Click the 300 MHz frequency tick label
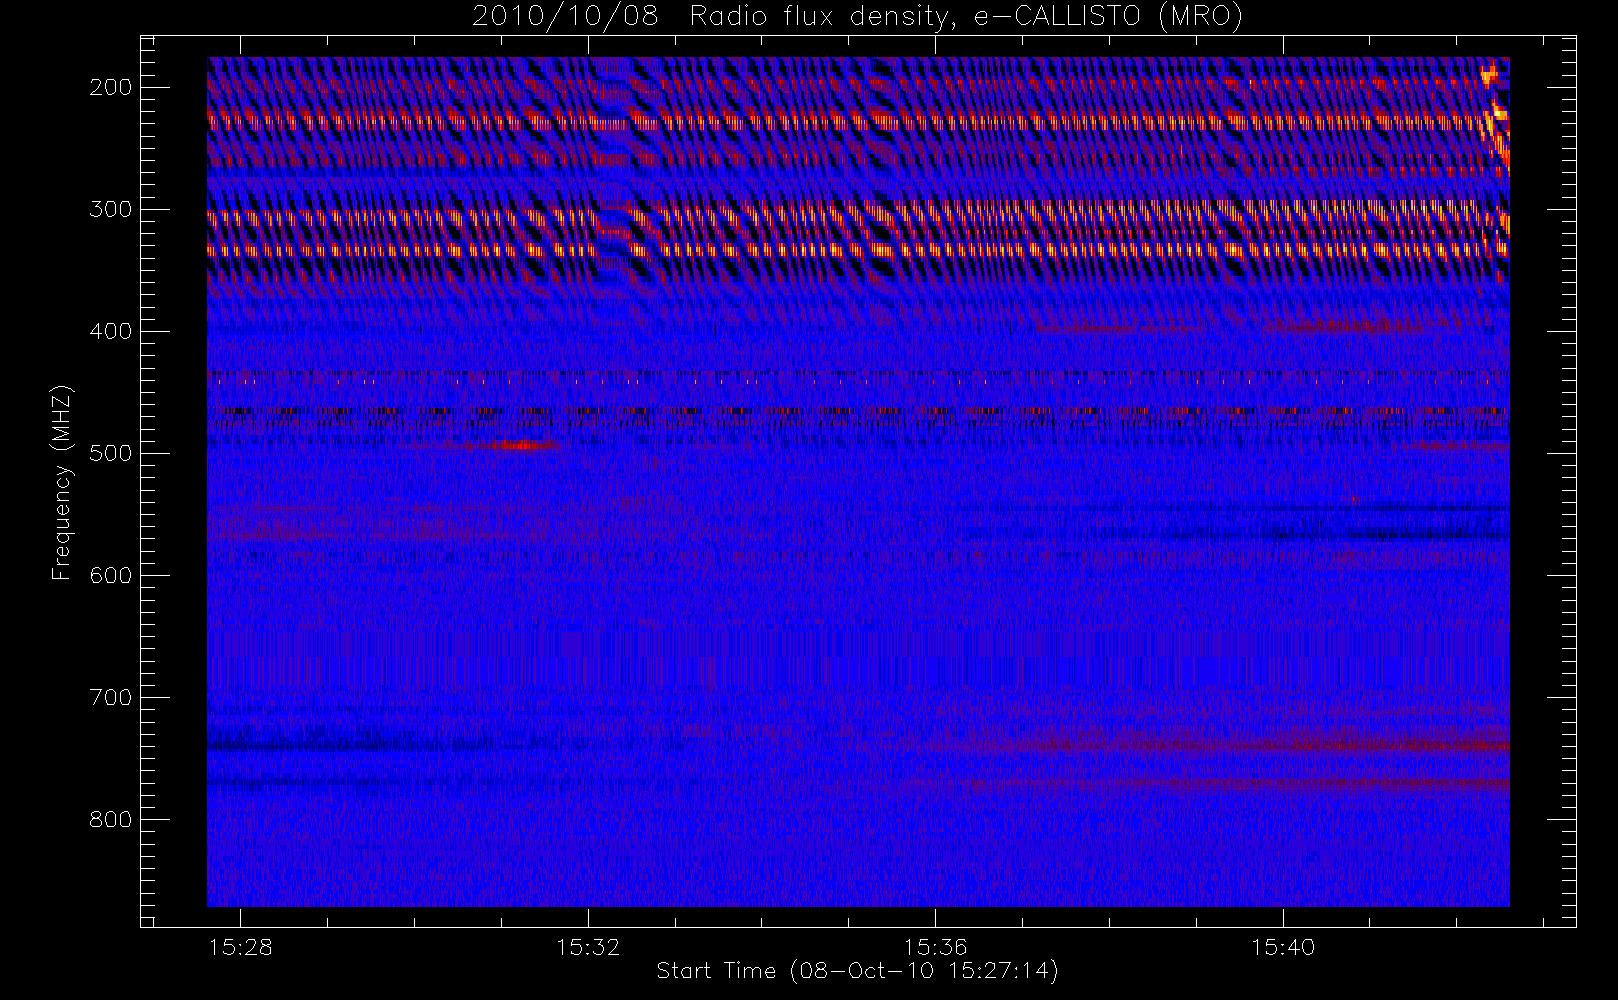 pyautogui.click(x=110, y=209)
